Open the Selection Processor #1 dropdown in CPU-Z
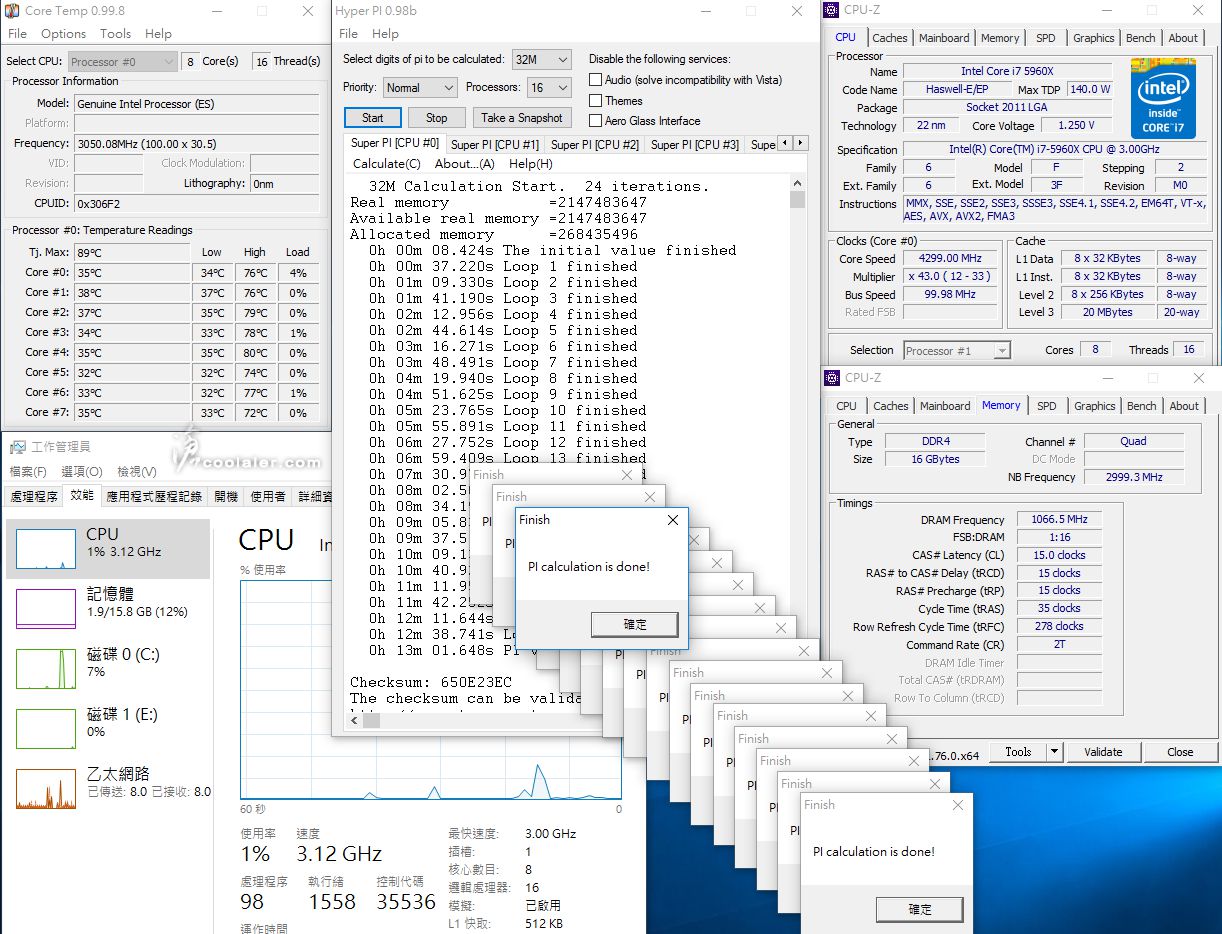Viewport: 1222px width, 934px height. coord(957,351)
